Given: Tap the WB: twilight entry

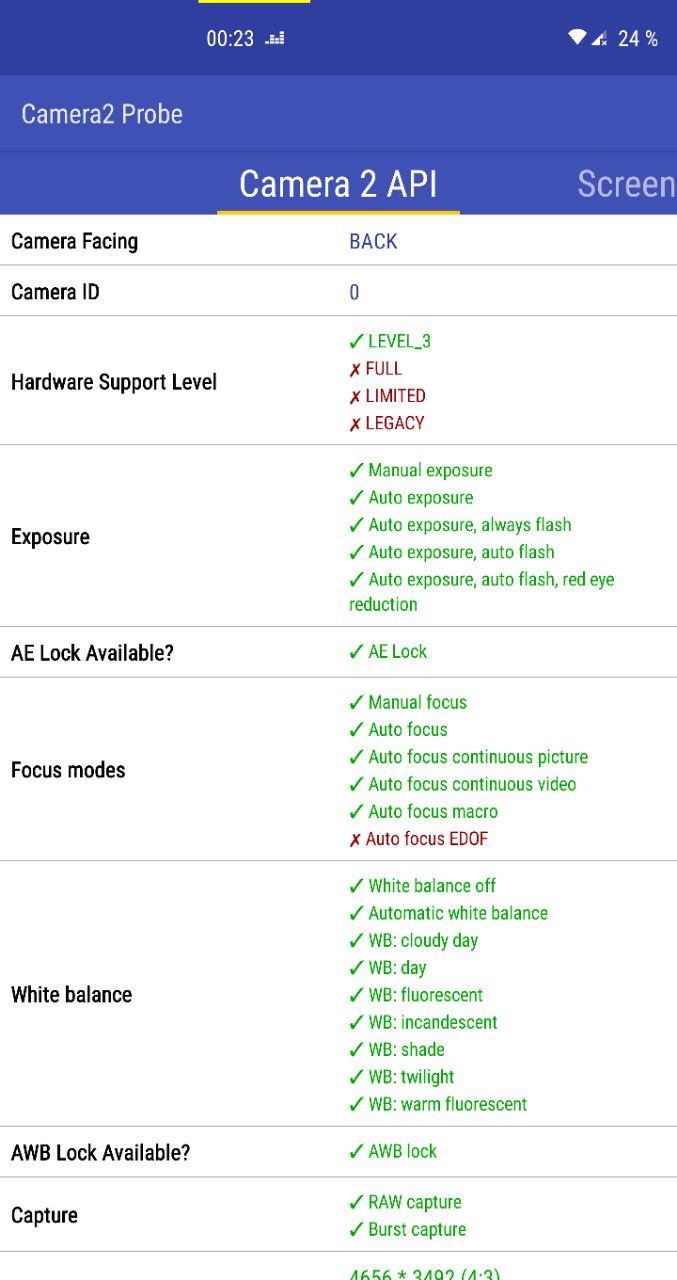Looking at the screenshot, I should coord(411,1077).
